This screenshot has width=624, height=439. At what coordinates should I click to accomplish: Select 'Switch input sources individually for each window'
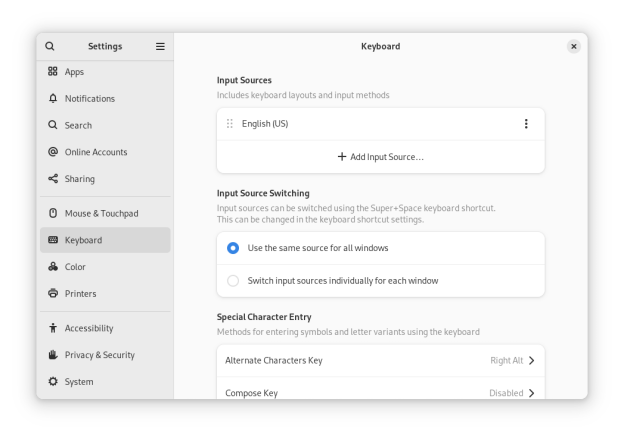tap(233, 281)
